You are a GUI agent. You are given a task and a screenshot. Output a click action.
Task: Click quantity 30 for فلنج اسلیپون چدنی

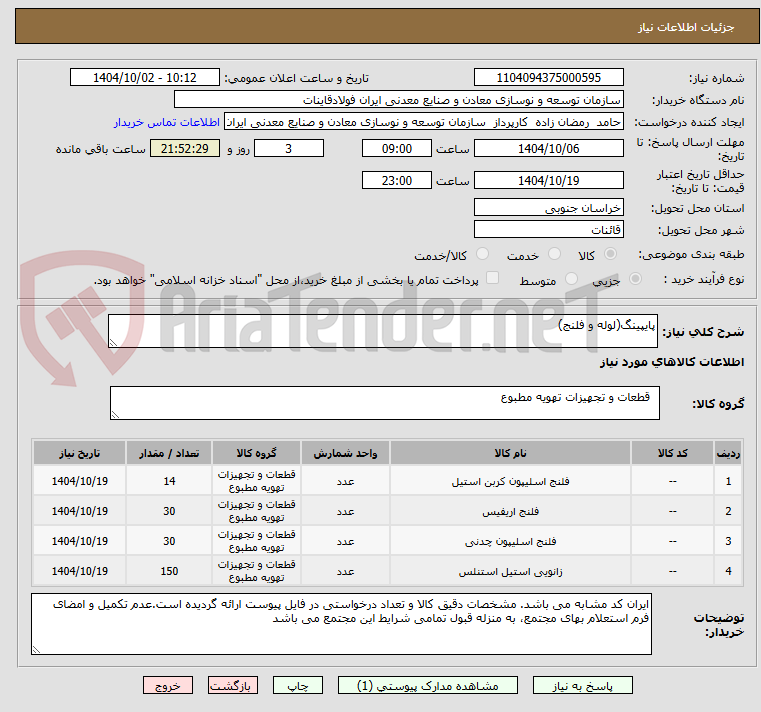(x=169, y=541)
